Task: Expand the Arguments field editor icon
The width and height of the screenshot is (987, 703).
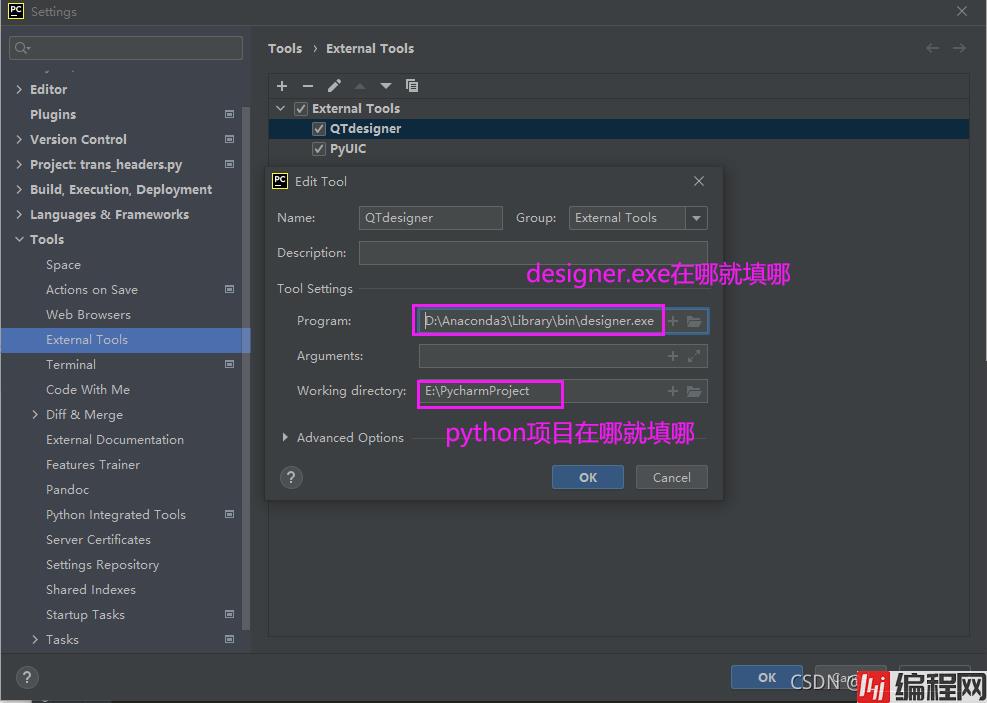Action: (x=694, y=356)
